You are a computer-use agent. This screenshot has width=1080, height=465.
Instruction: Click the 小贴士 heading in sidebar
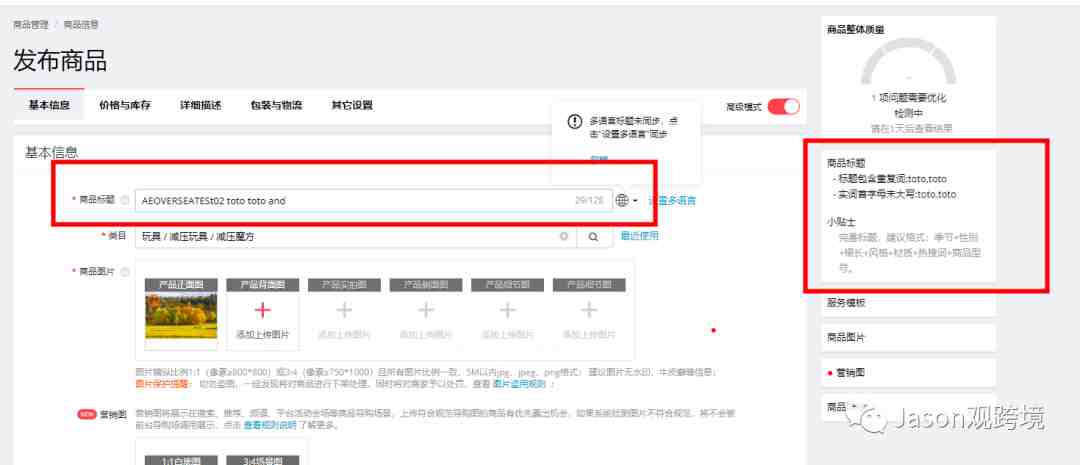tap(840, 223)
